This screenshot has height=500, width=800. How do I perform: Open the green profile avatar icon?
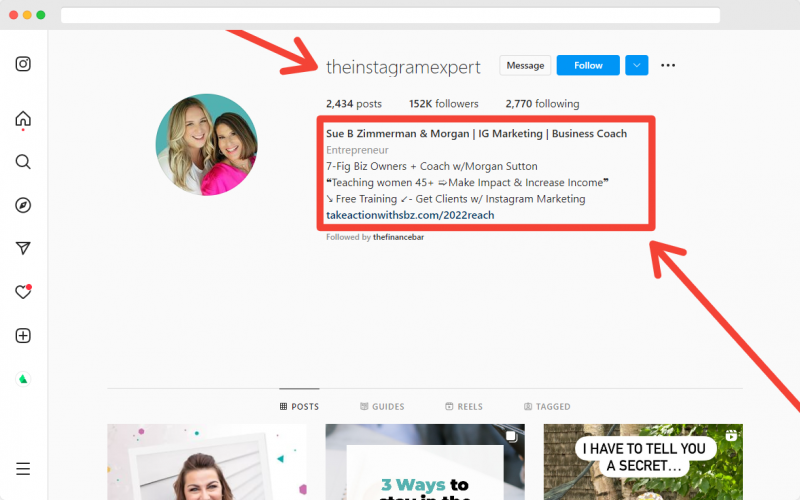point(23,379)
